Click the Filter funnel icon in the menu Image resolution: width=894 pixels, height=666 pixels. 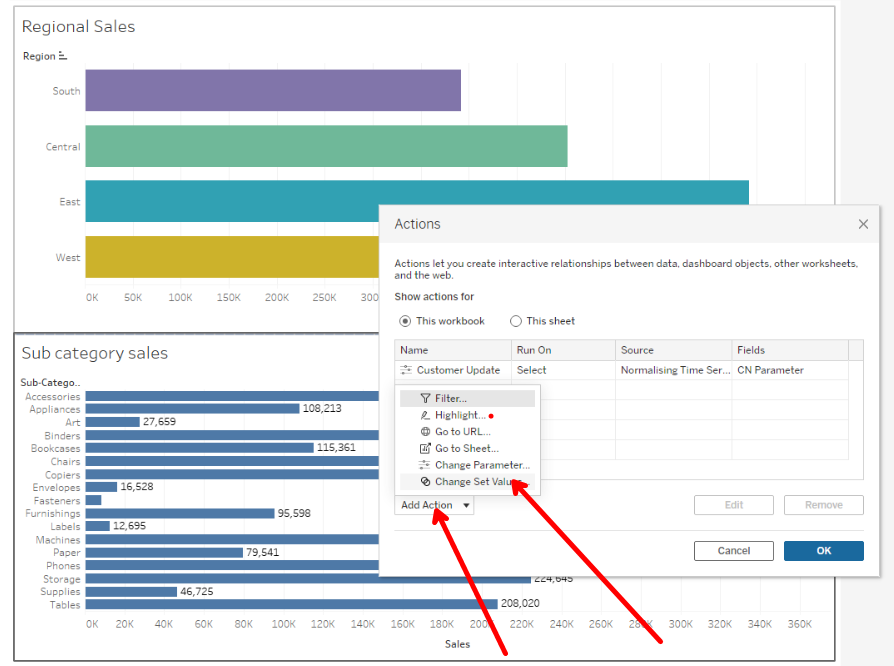[x=425, y=398]
